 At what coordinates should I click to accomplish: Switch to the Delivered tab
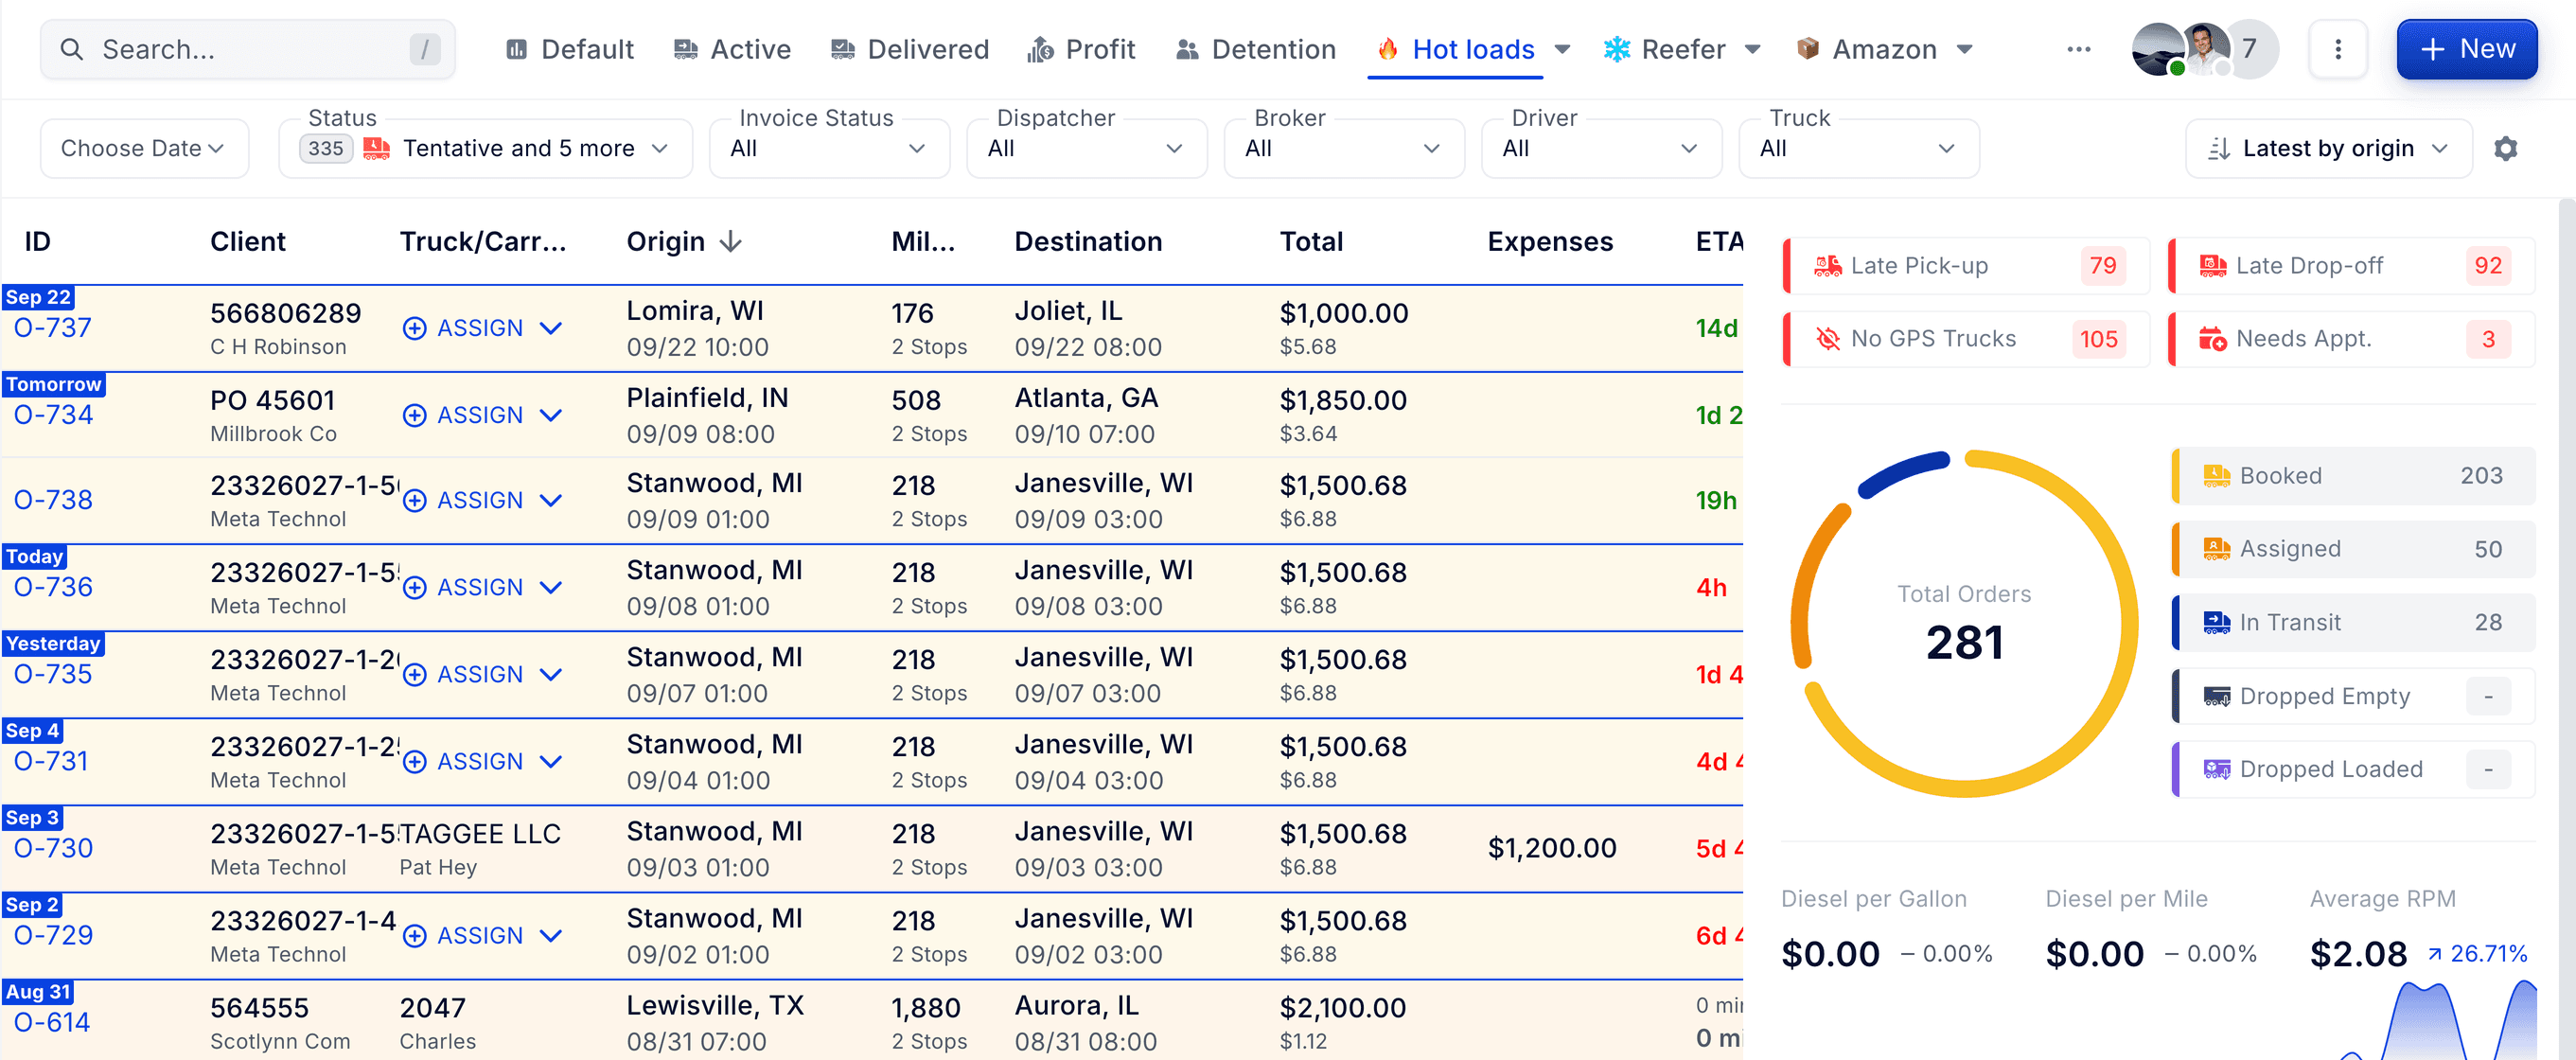(909, 49)
